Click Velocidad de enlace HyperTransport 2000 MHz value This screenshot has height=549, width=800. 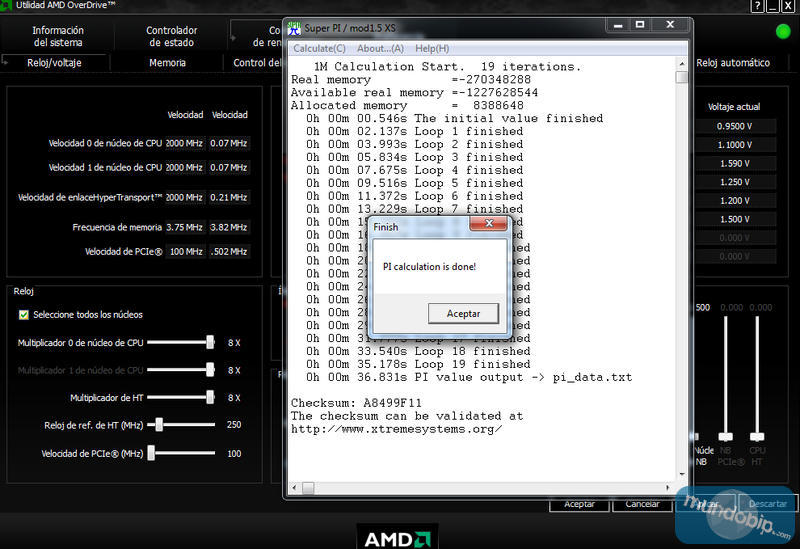click(x=184, y=197)
